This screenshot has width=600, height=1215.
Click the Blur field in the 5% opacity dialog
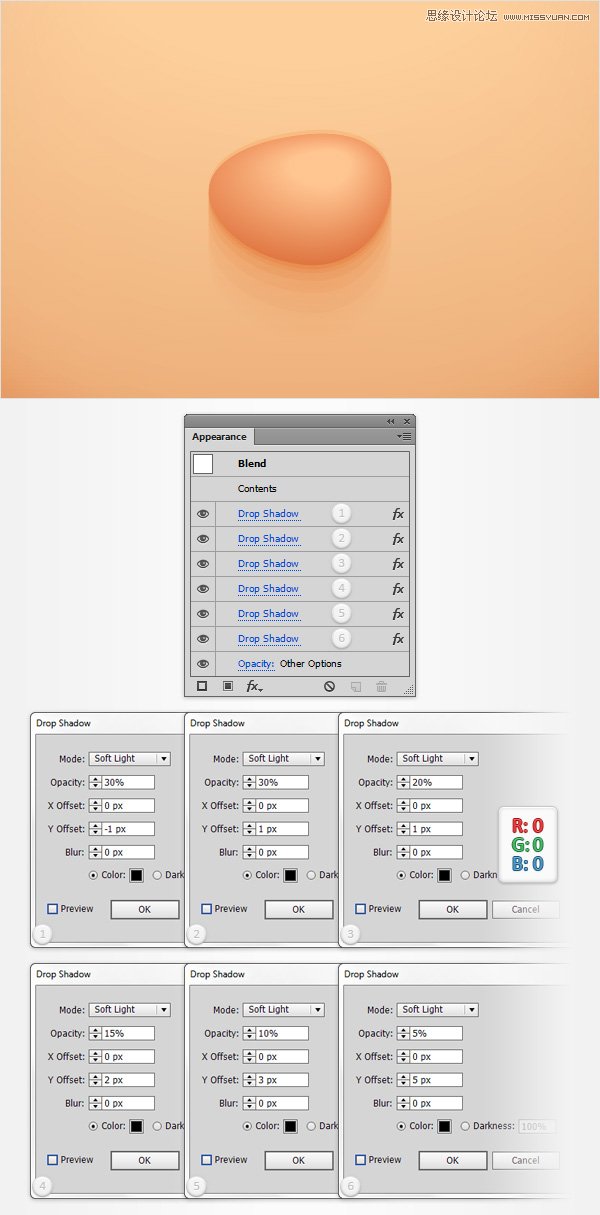[435, 1103]
